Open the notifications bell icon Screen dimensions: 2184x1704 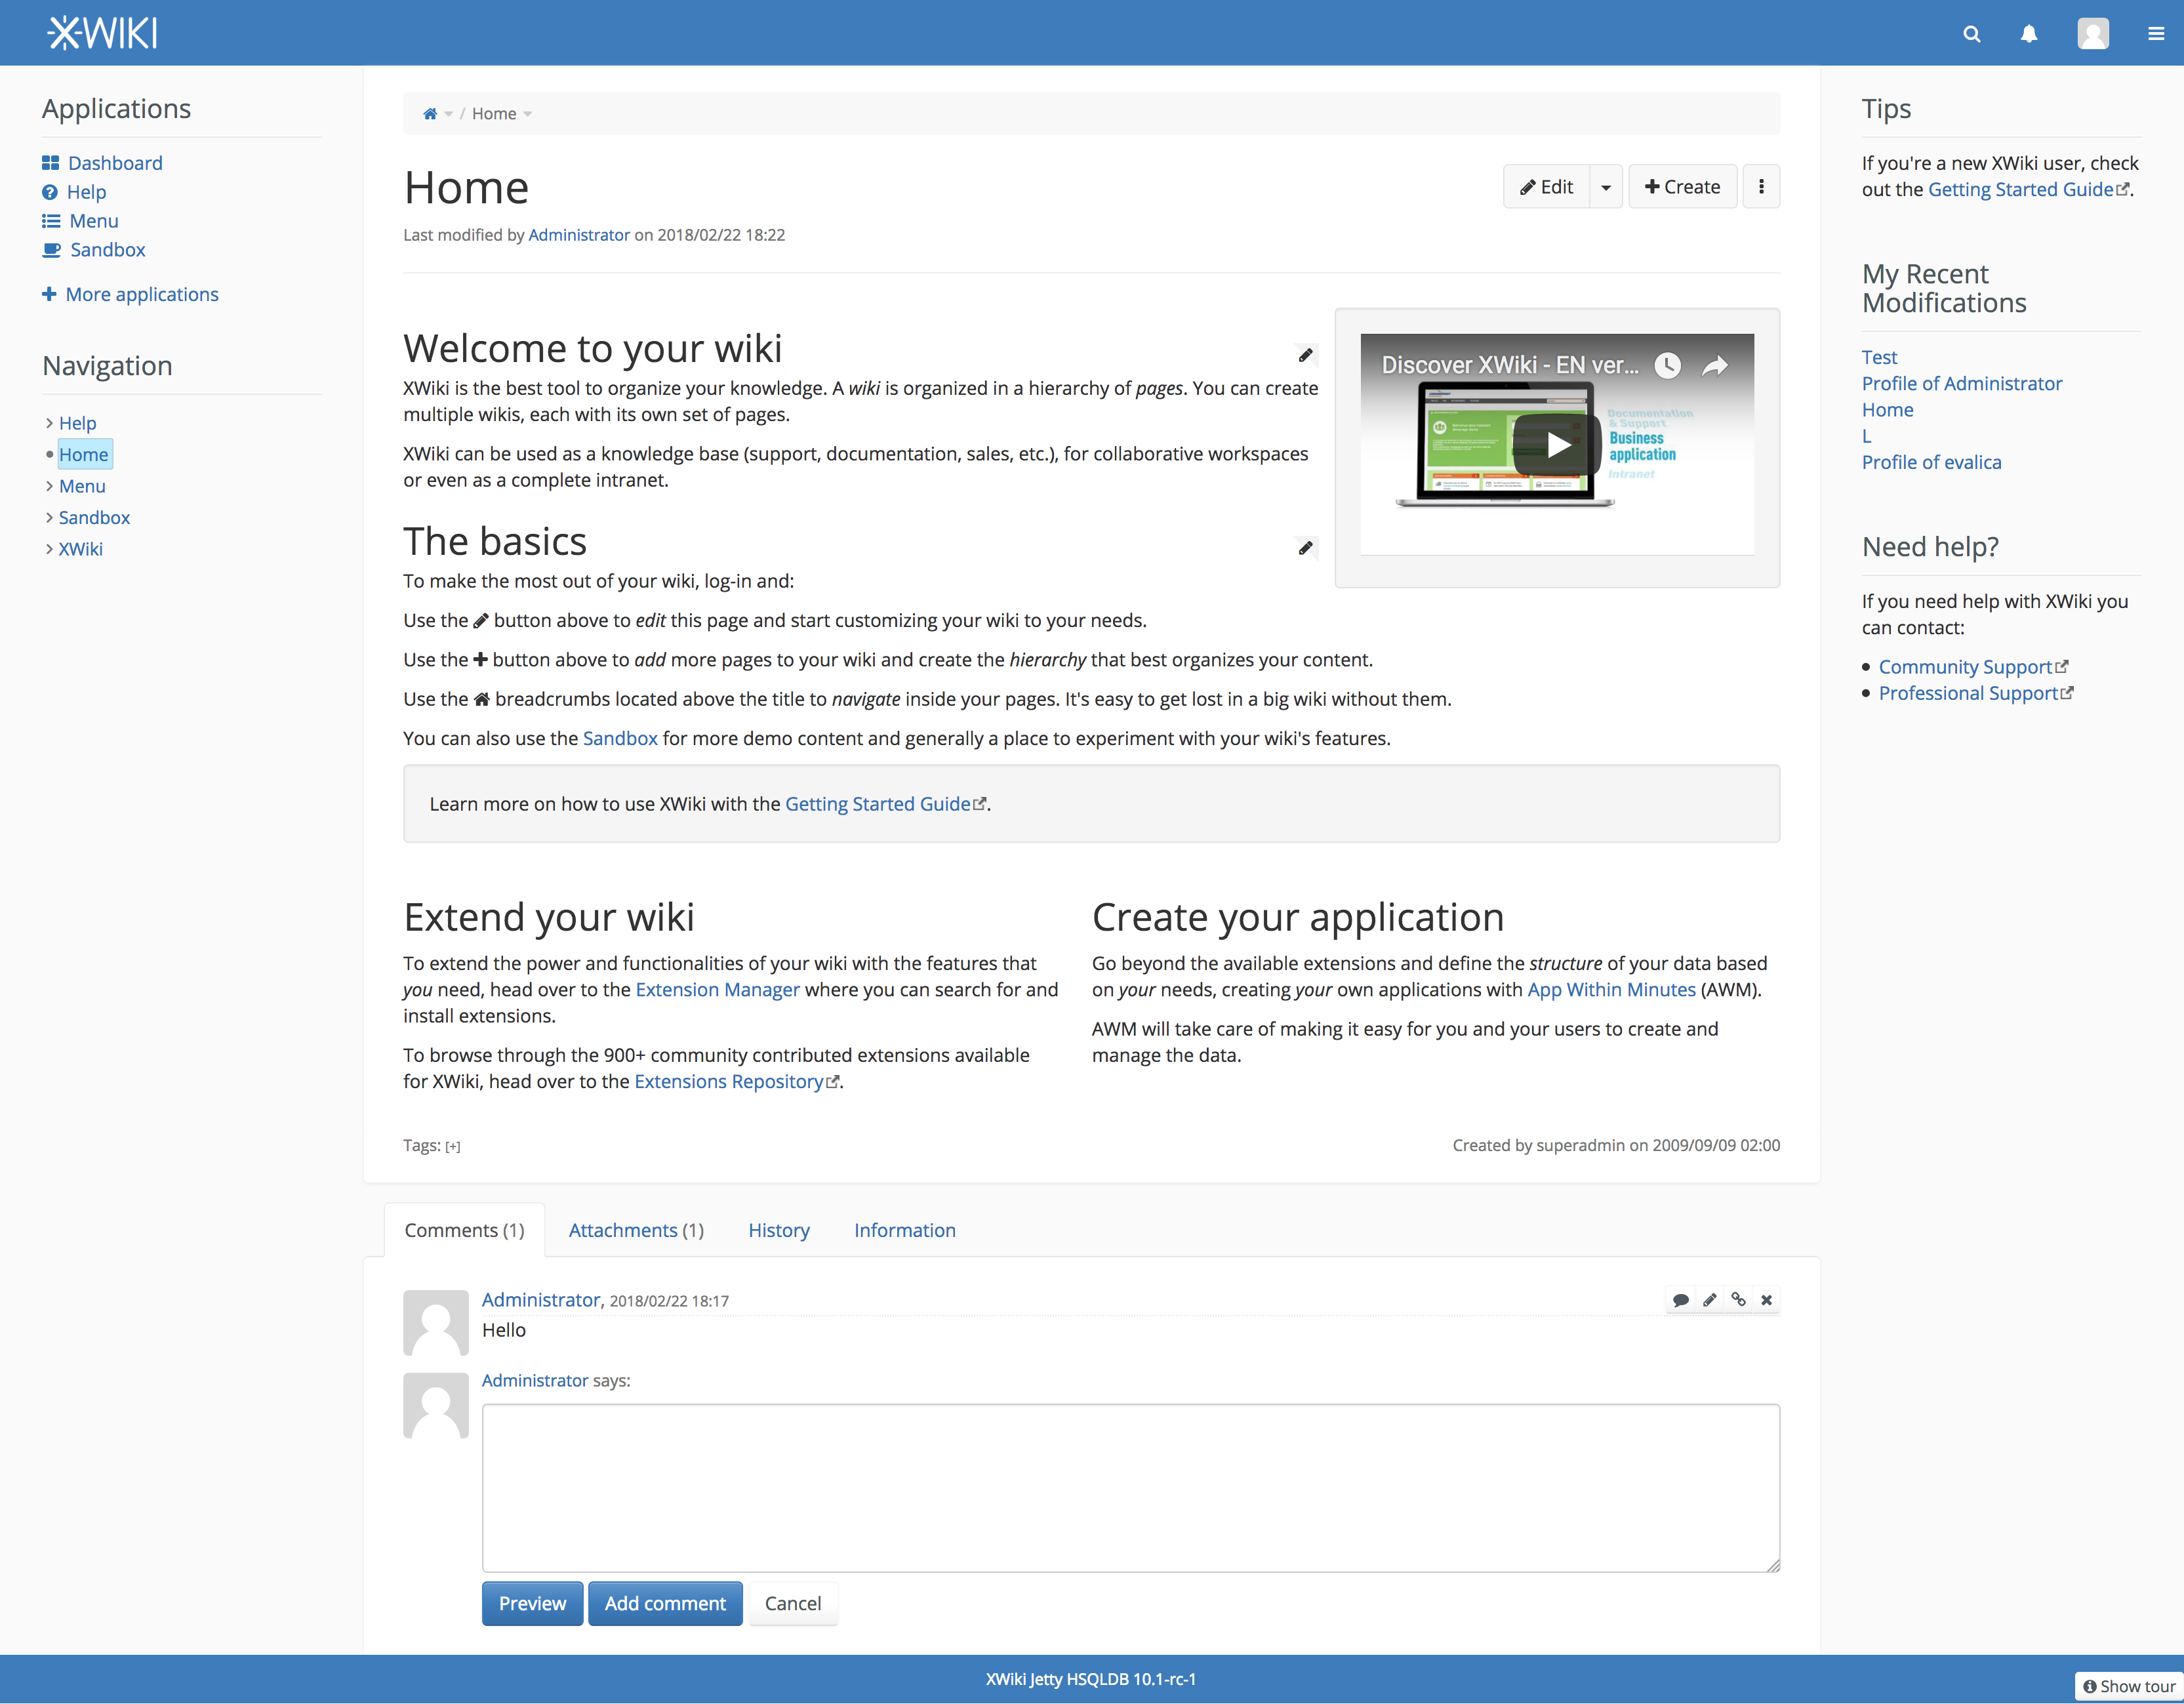pos(2028,33)
